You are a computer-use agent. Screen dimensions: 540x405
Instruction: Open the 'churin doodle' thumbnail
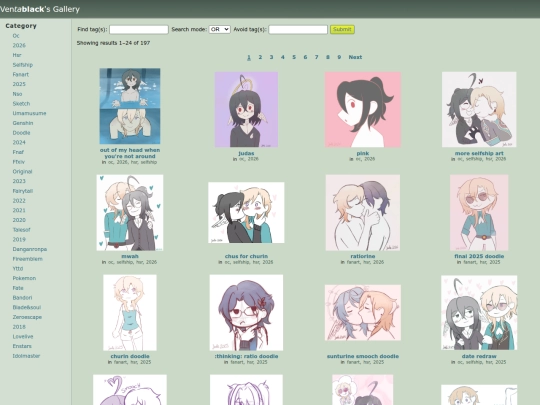tap(130, 312)
